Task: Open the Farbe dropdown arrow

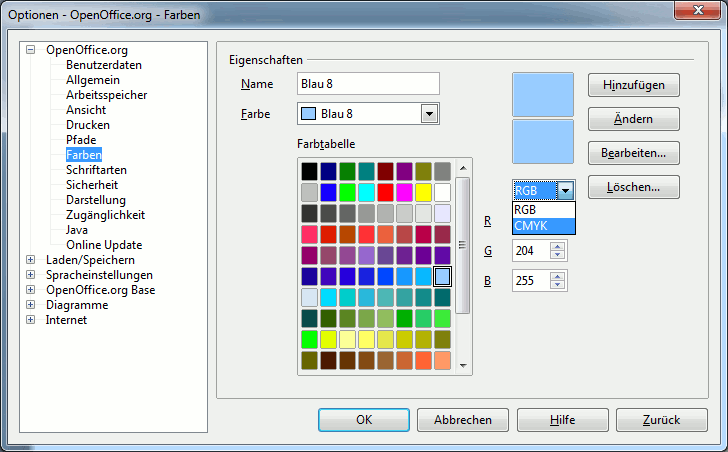Action: (x=429, y=114)
